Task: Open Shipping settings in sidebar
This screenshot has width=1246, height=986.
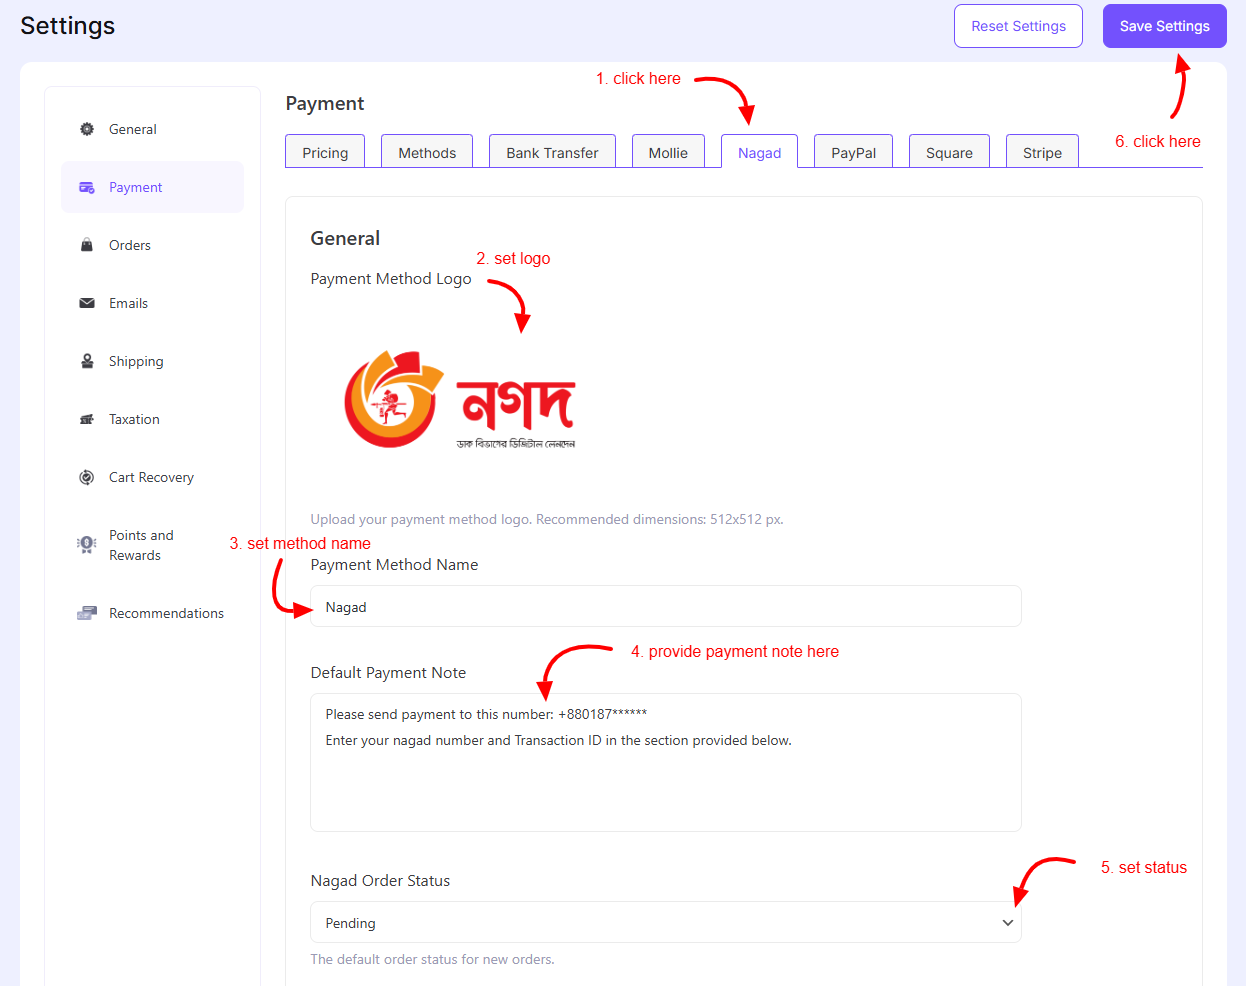Action: (x=152, y=361)
